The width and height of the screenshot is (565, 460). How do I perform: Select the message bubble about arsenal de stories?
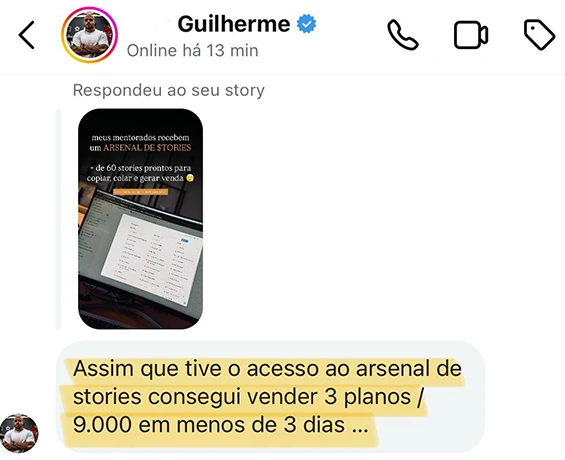tap(270, 397)
